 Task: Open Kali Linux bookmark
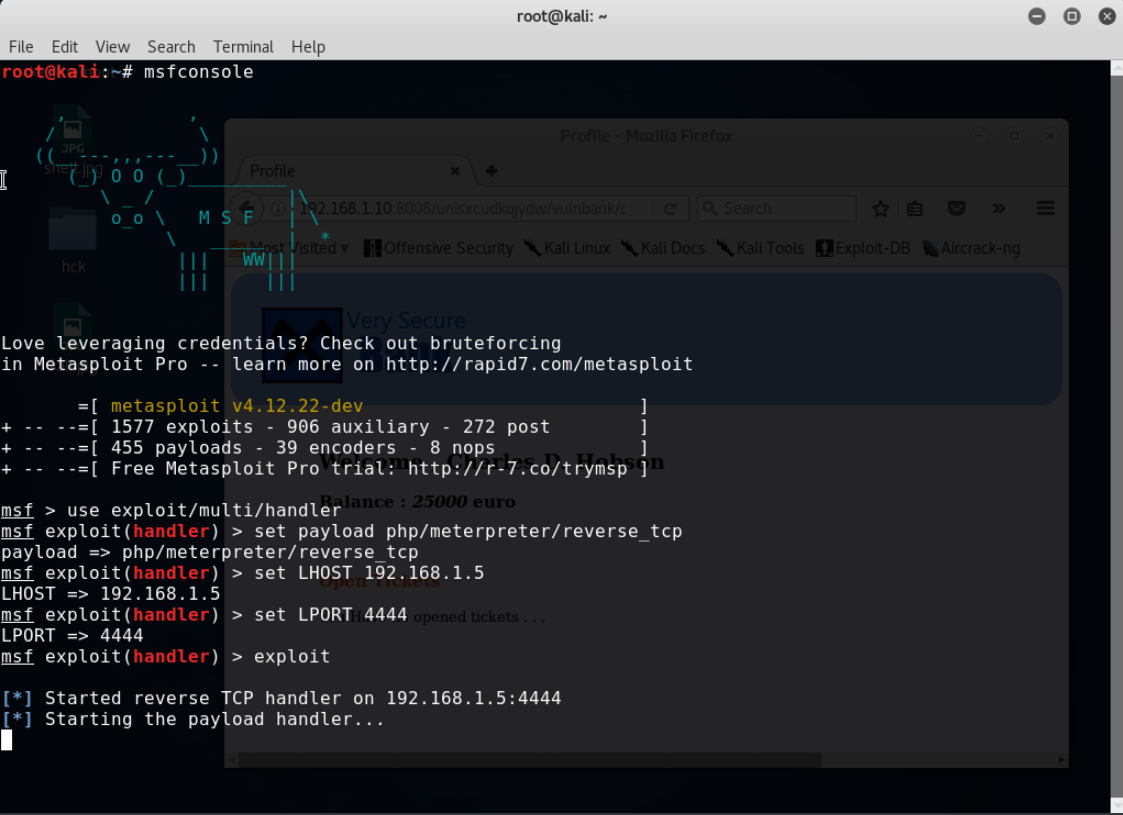pyautogui.click(x=567, y=248)
